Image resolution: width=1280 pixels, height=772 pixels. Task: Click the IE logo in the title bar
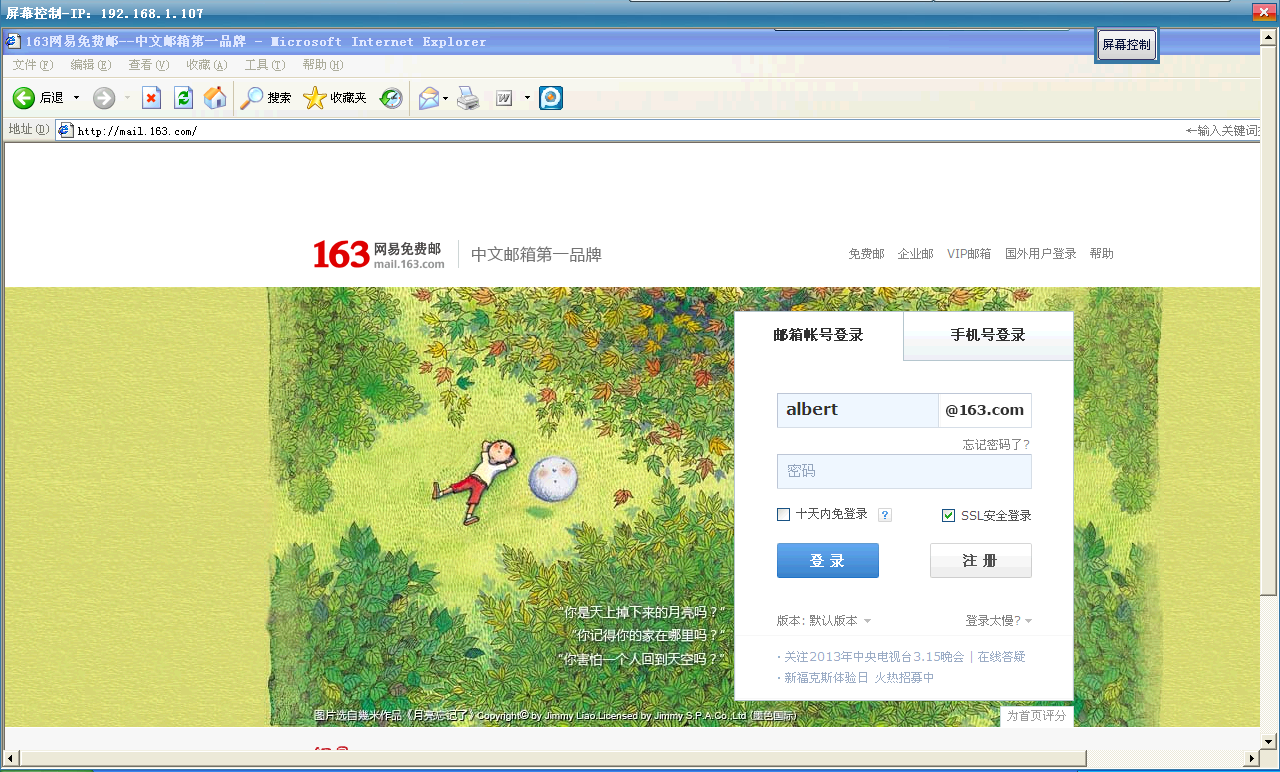[x=12, y=41]
